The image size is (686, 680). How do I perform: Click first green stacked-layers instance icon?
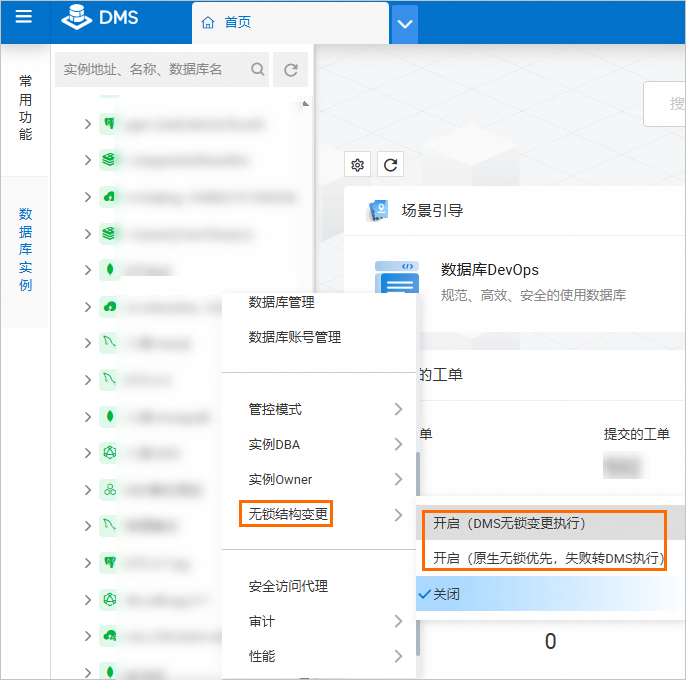coord(109,160)
